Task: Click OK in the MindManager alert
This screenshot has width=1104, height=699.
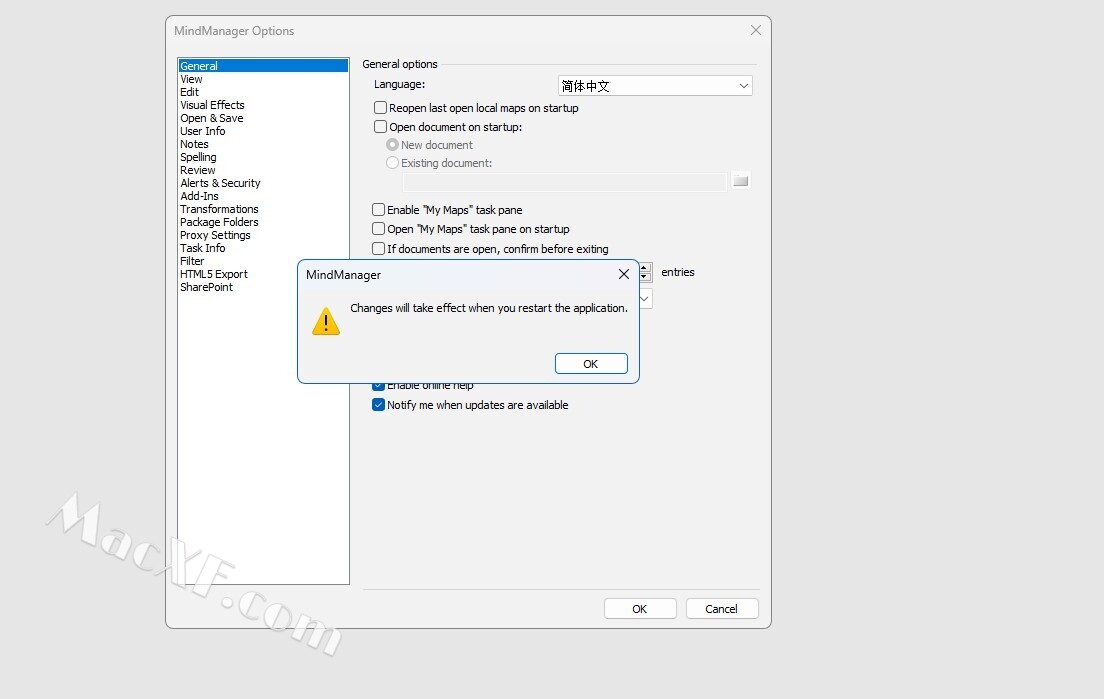Action: pyautogui.click(x=591, y=364)
